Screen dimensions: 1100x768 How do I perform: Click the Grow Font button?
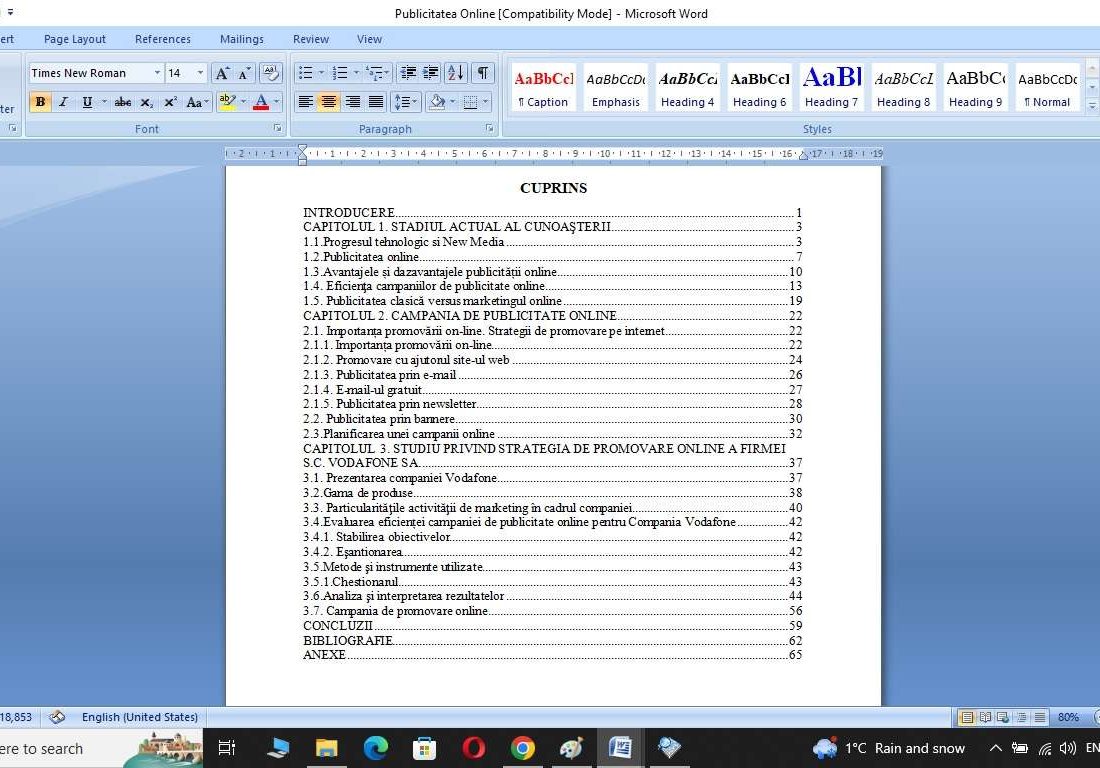[222, 73]
